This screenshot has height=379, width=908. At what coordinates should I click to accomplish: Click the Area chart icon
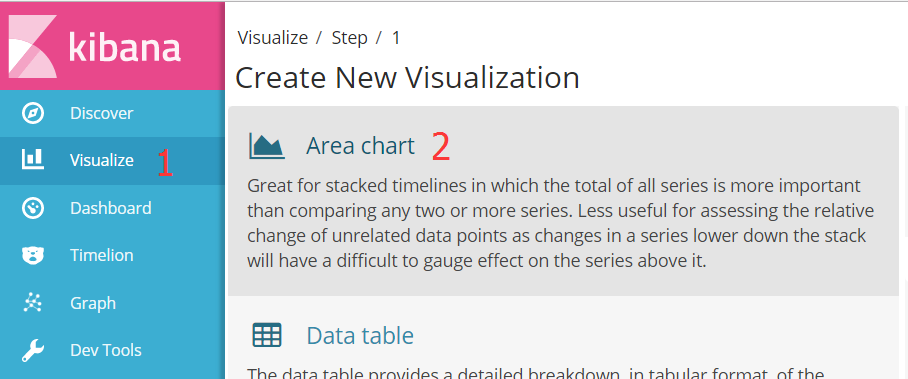pos(267,146)
